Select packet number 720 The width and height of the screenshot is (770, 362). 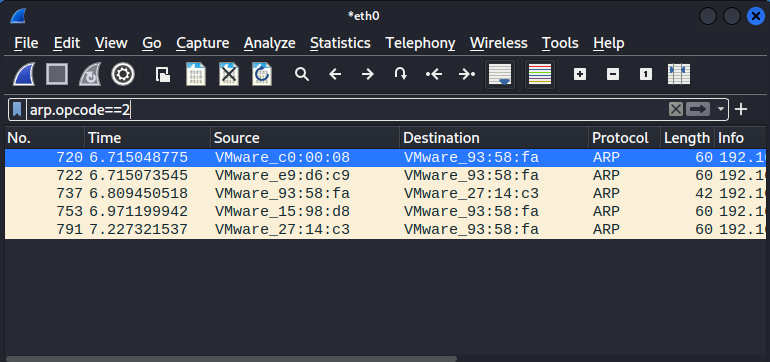385,158
